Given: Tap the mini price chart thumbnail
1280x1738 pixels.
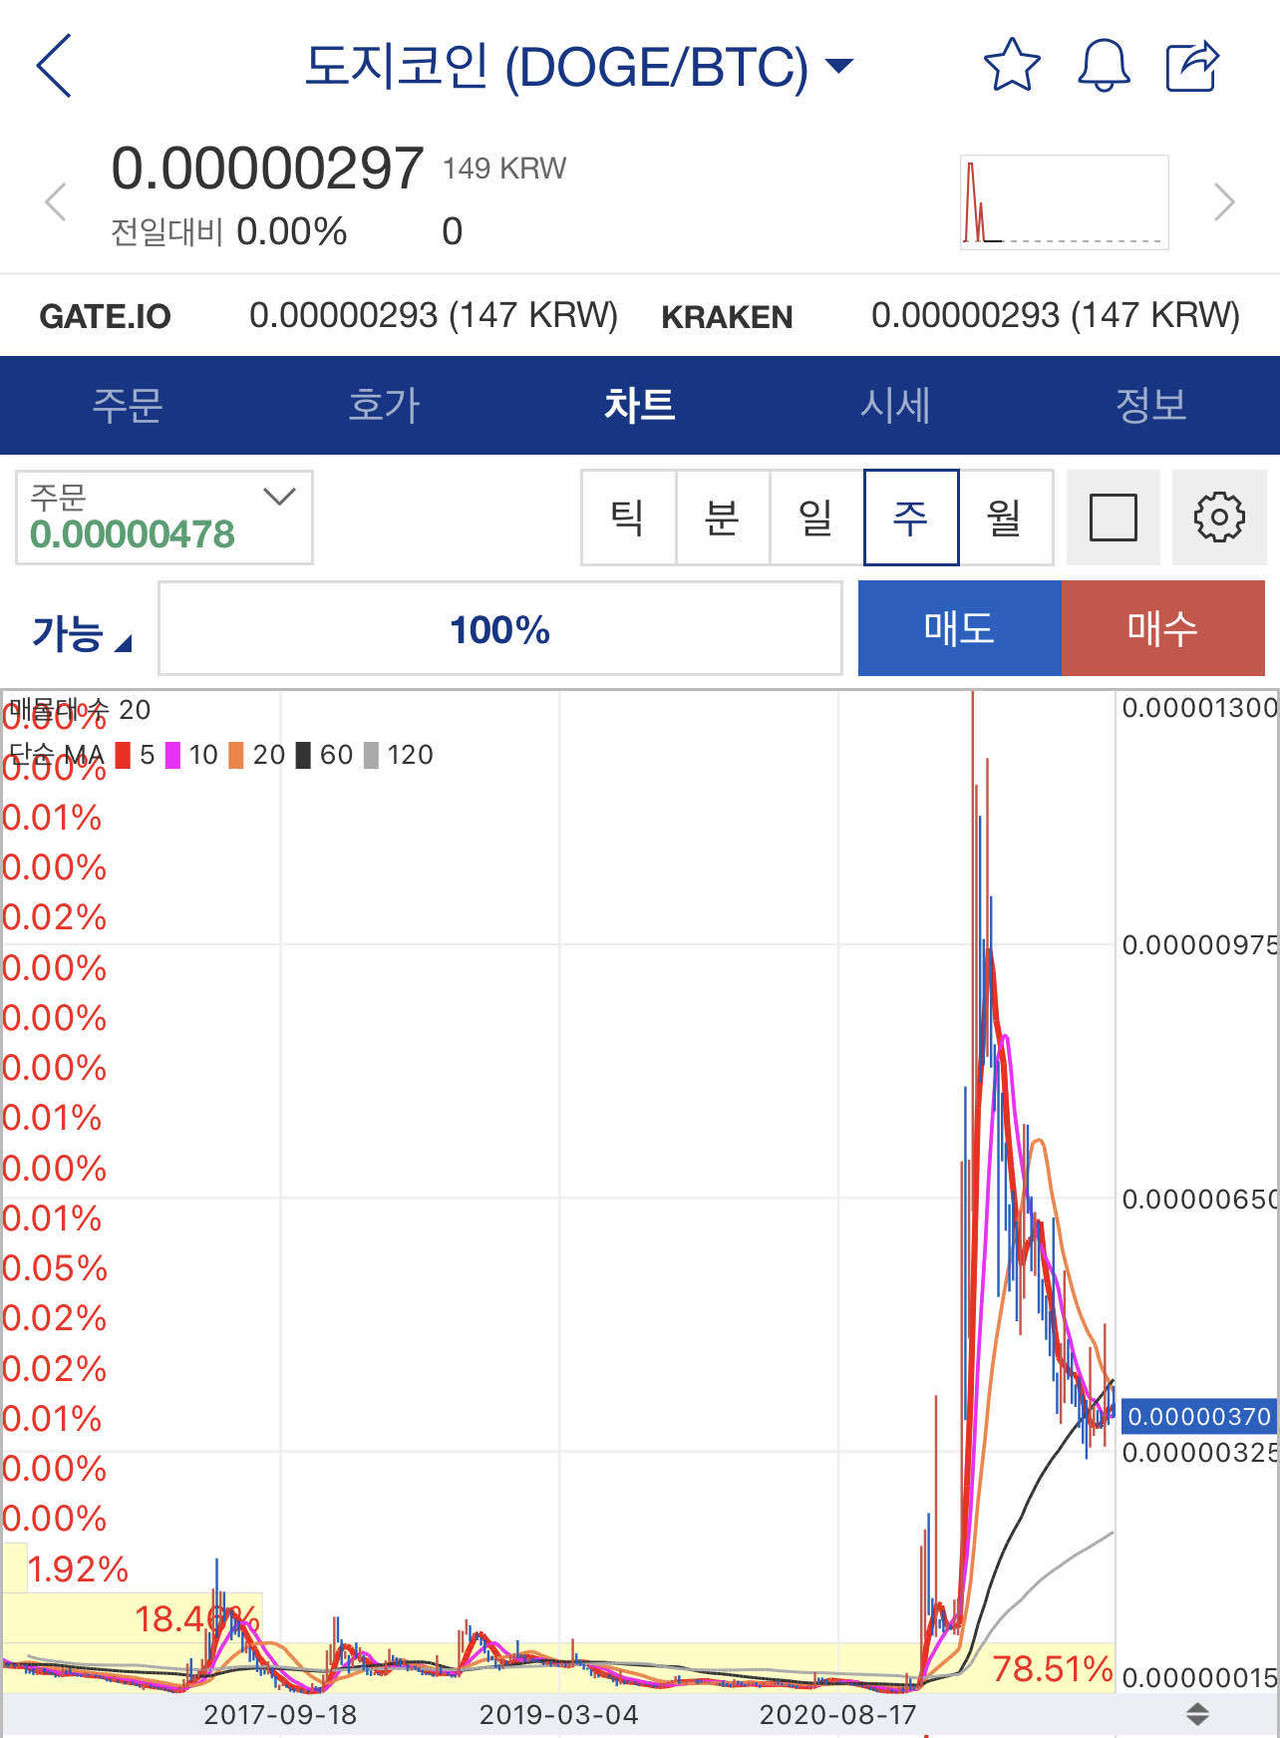Looking at the screenshot, I should tap(1064, 202).
